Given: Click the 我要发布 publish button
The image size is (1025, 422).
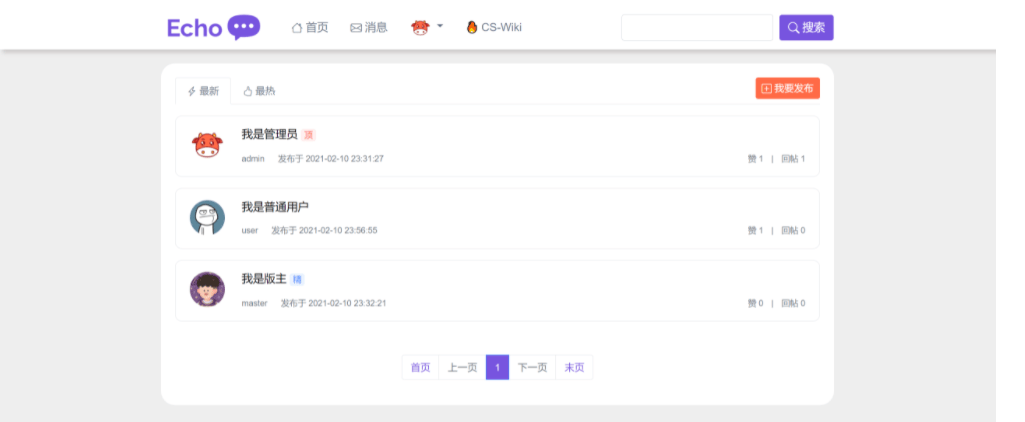Looking at the screenshot, I should coord(787,89).
